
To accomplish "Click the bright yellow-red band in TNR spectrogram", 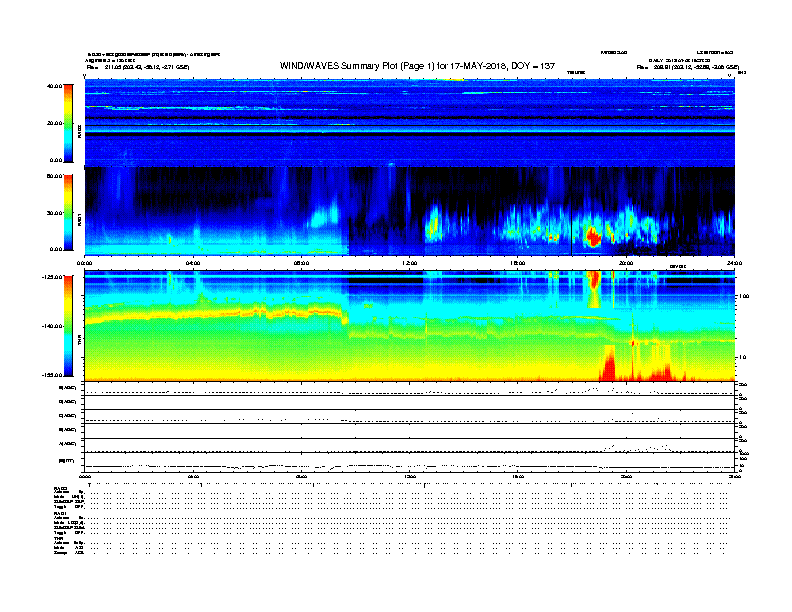I will click(x=217, y=313).
